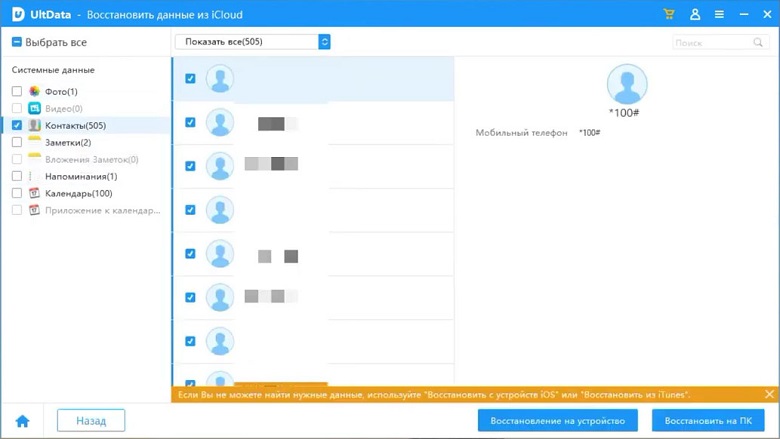Image resolution: width=780 pixels, height=439 pixels.
Task: Tick the disabled Видео(0) checkbox
Action: point(17,108)
